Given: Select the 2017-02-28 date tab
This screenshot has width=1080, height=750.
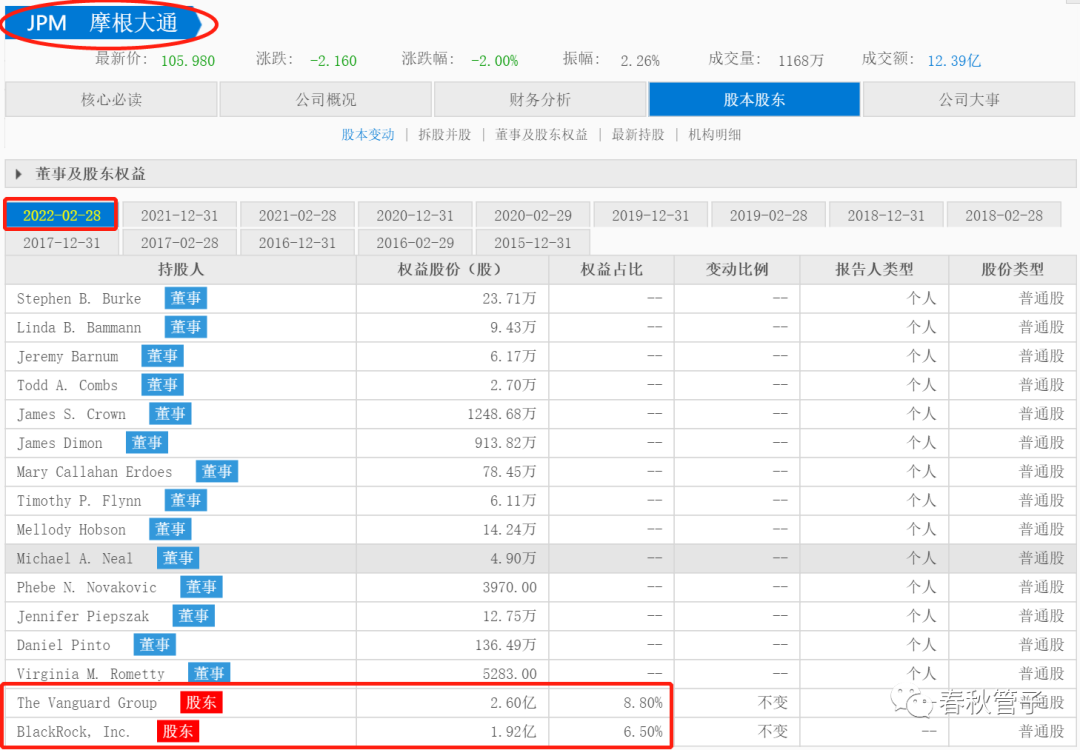Looking at the screenshot, I should click(x=179, y=243).
